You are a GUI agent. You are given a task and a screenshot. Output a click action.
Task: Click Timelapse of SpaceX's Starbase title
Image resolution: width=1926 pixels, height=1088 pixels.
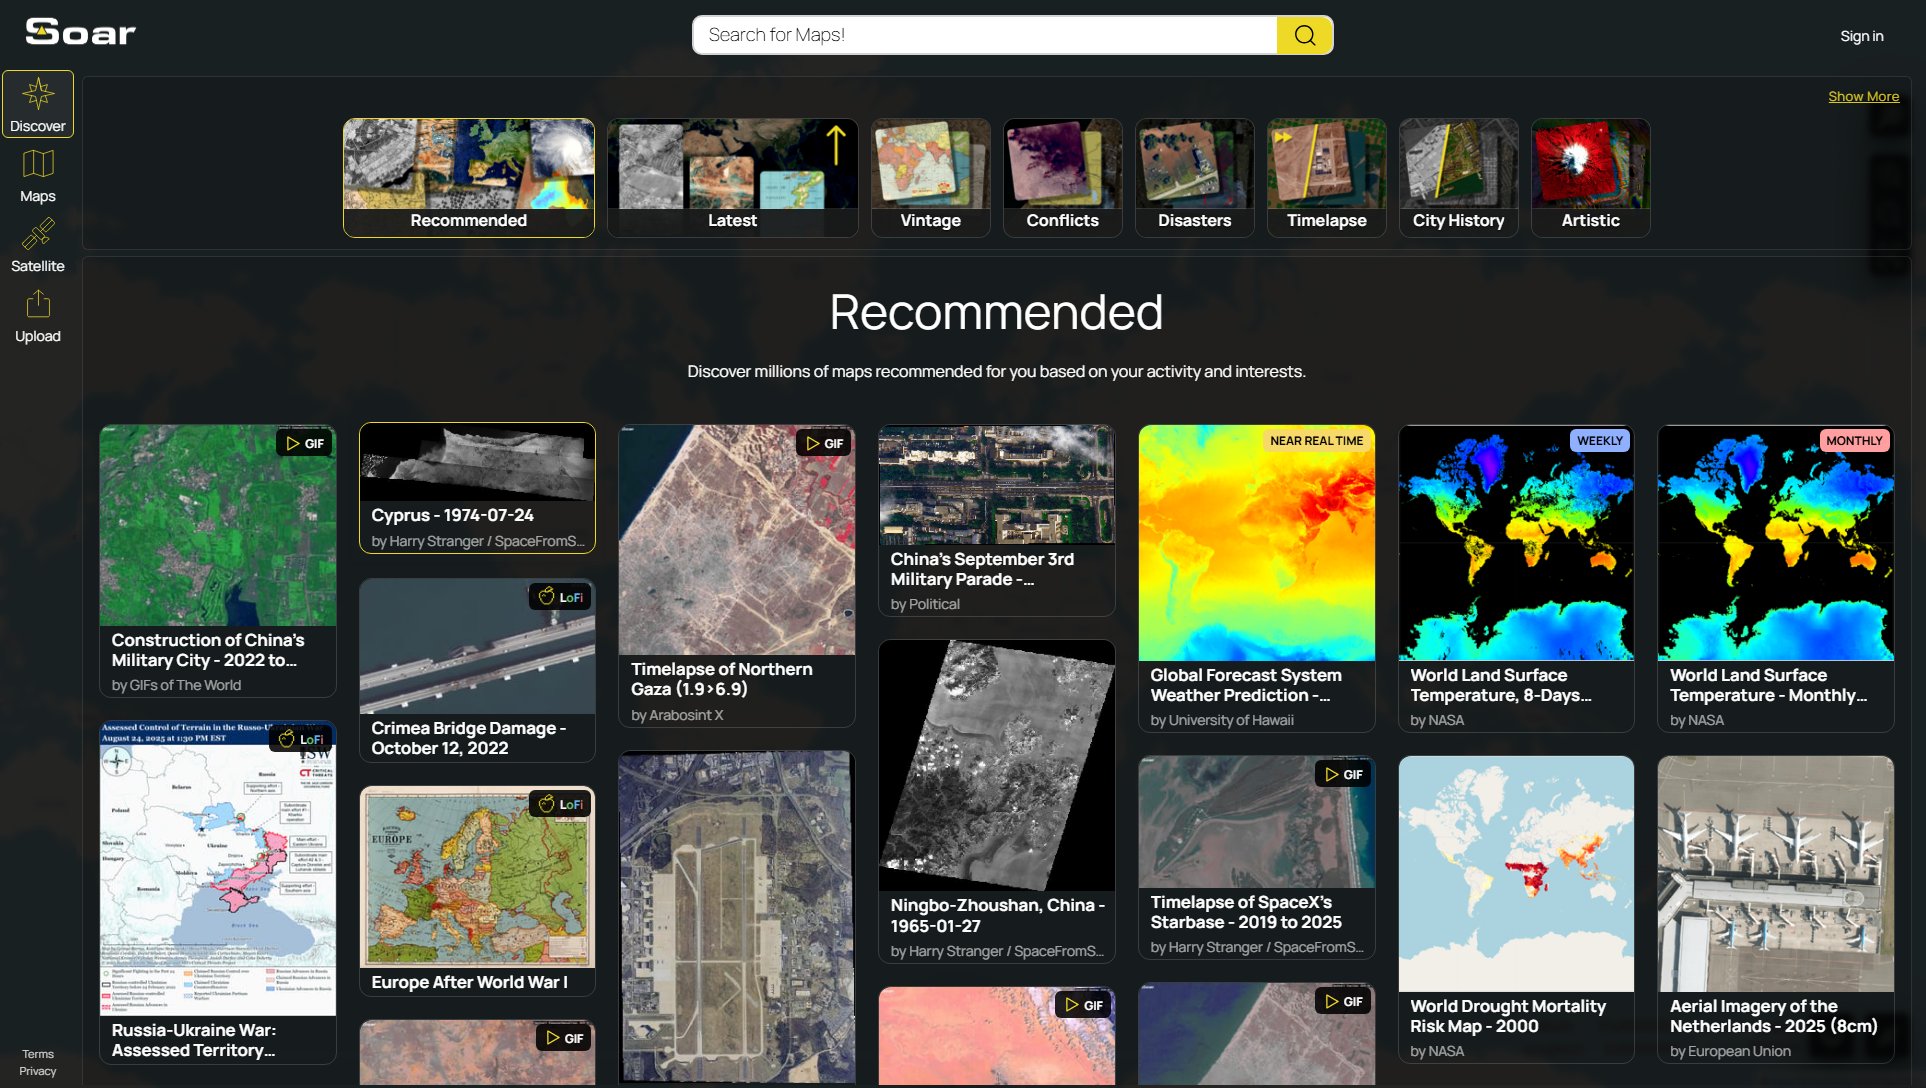[x=1246, y=912]
